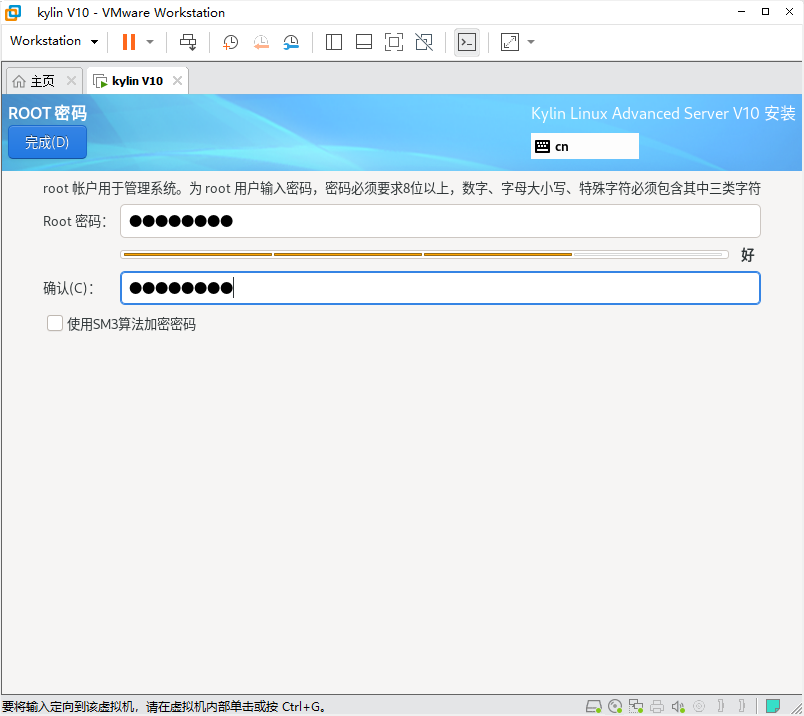Viewport: 804px width, 716px height.
Task: Click the password strength bar
Action: (424, 254)
